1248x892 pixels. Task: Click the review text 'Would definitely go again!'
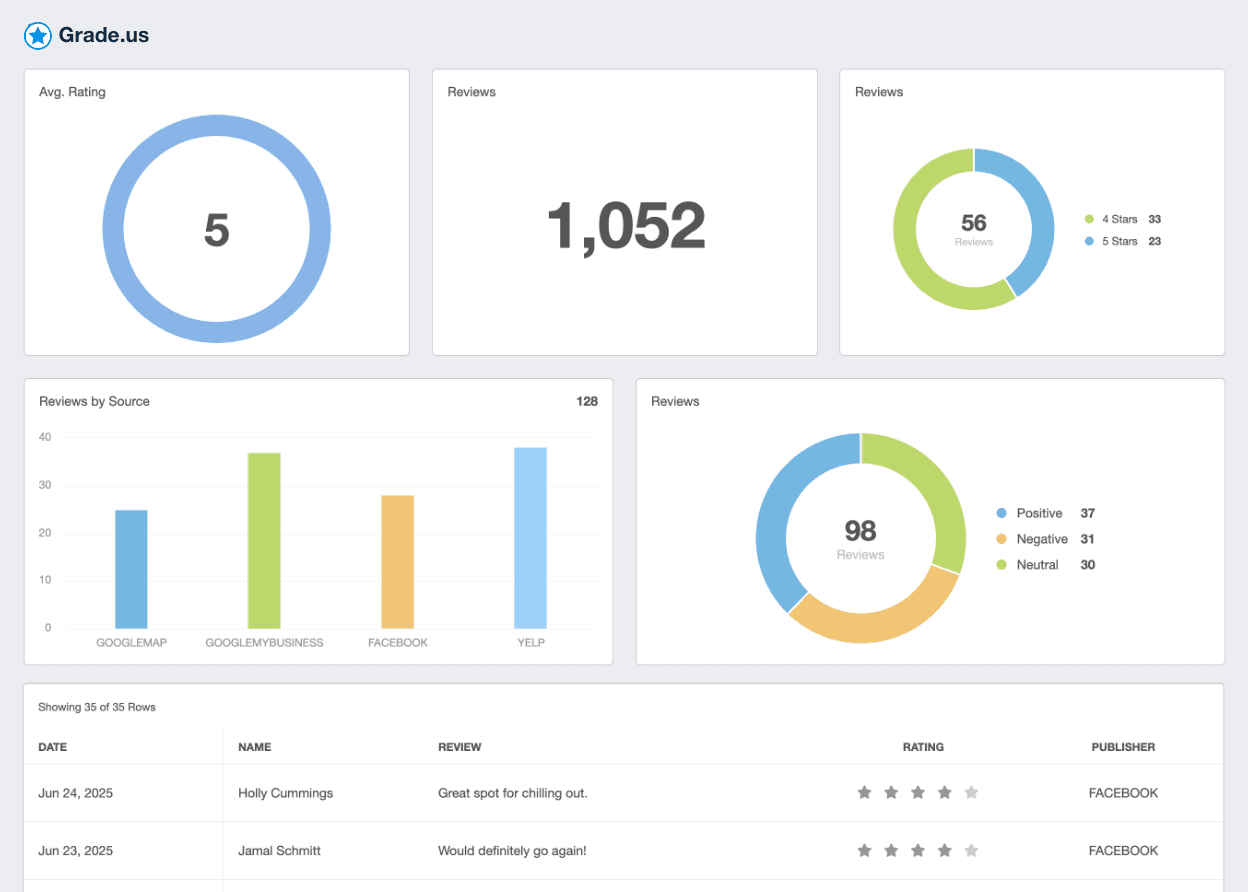tap(512, 850)
